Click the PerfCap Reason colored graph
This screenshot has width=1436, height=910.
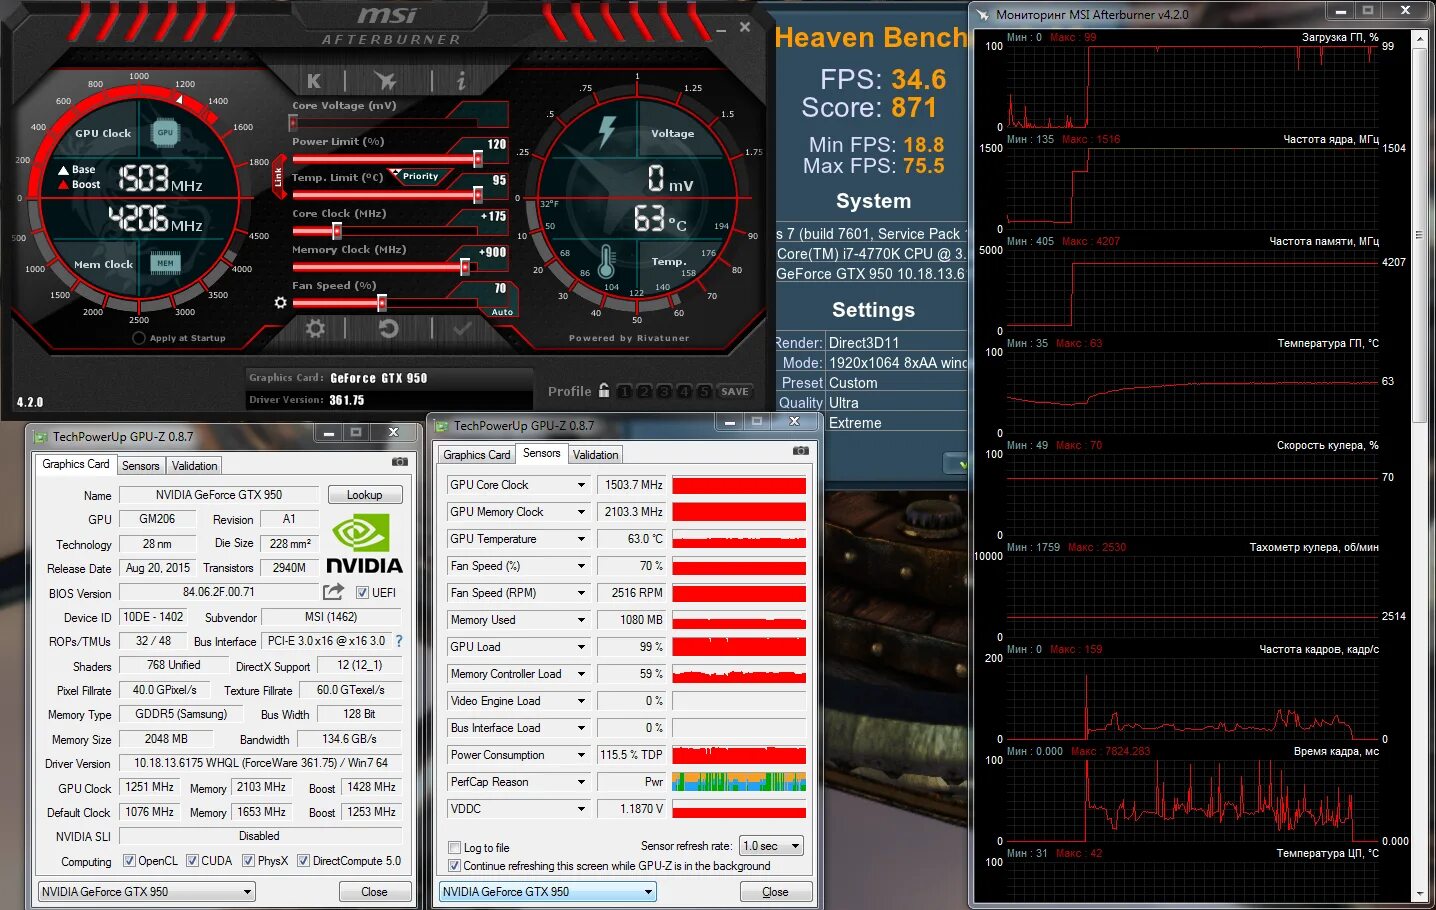tap(739, 782)
